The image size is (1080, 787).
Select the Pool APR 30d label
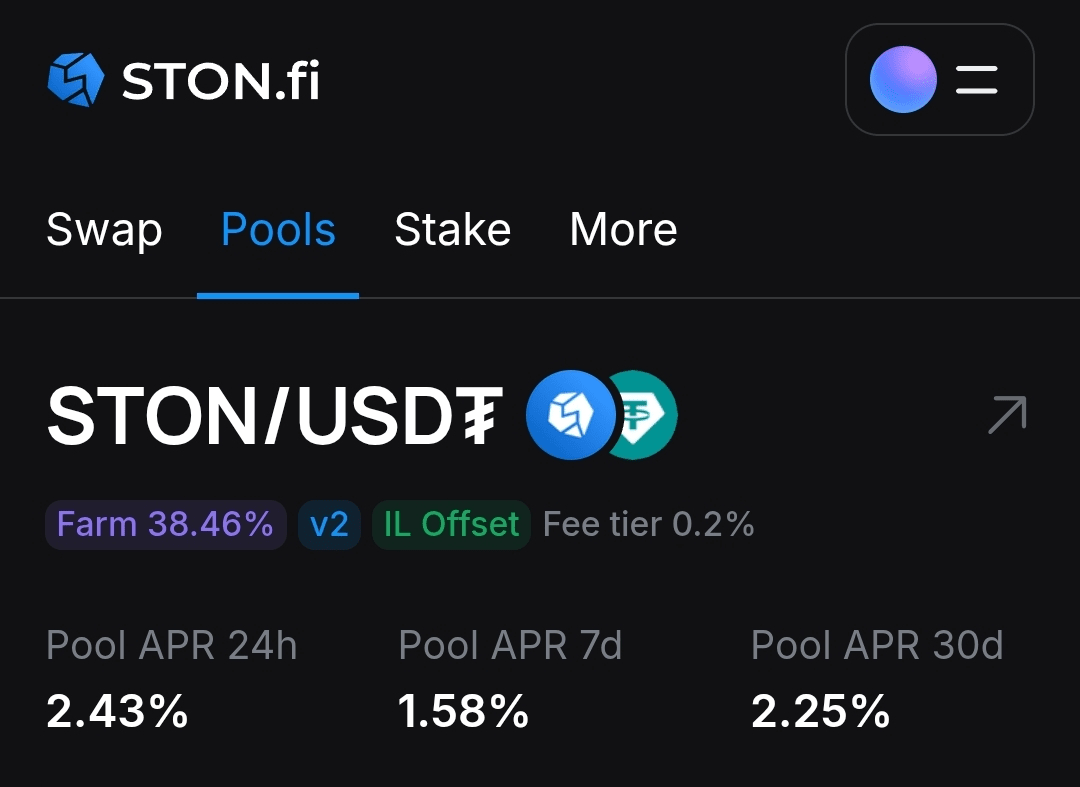[877, 646]
